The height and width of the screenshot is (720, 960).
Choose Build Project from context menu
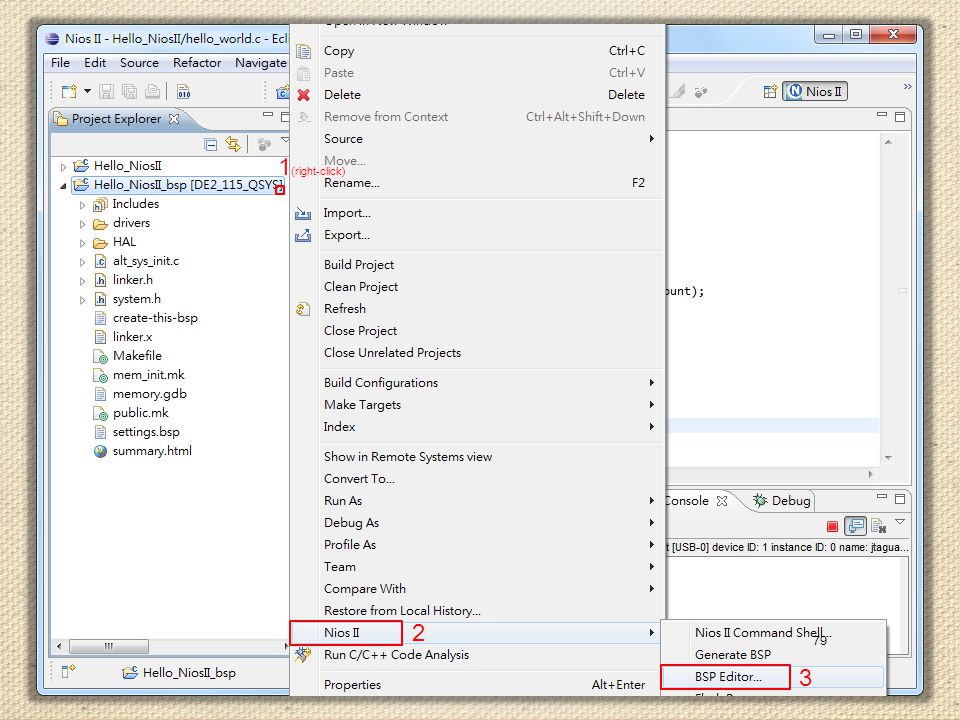point(478,264)
